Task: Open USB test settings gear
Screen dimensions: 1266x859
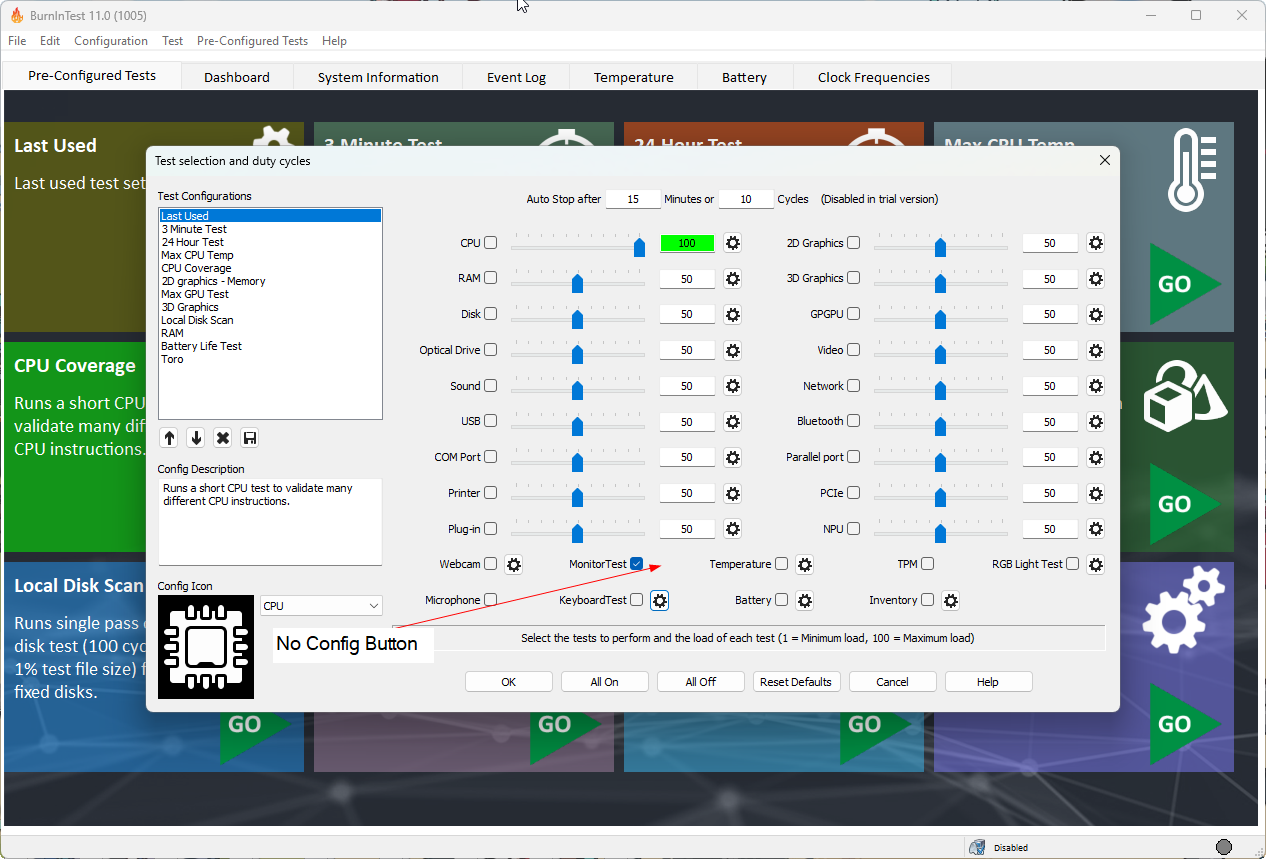Action: [x=732, y=422]
